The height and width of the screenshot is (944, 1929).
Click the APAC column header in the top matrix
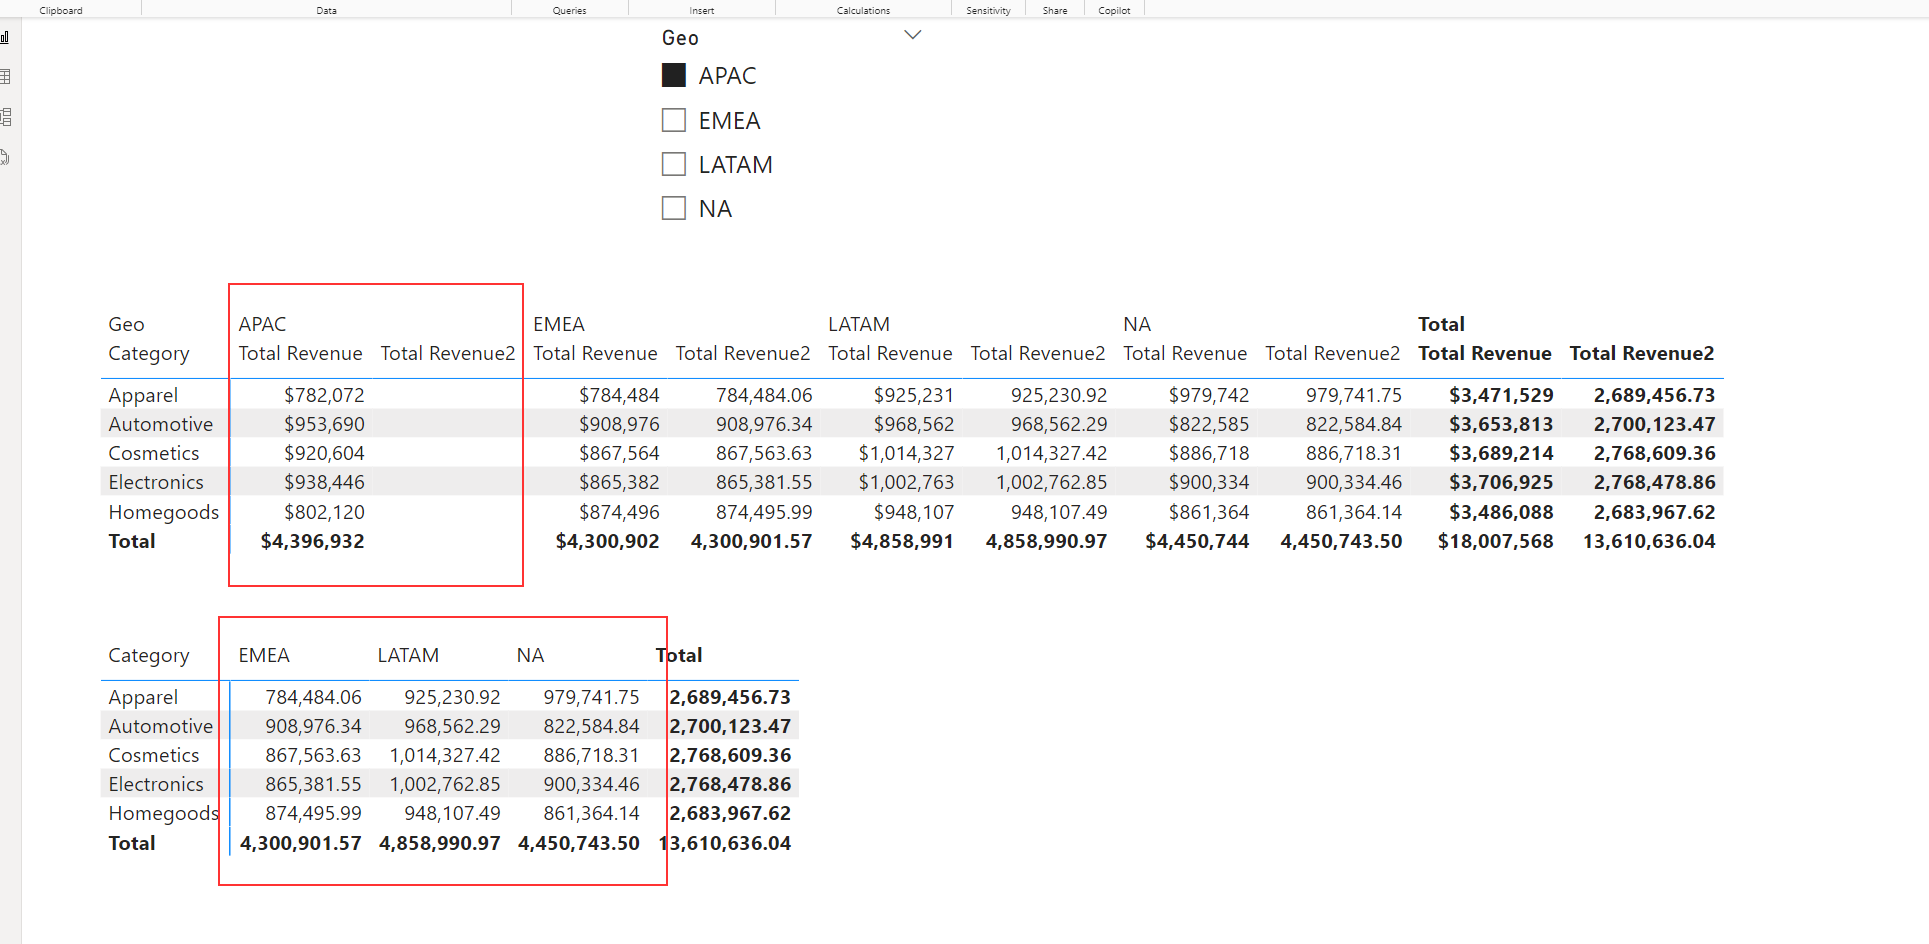point(262,324)
